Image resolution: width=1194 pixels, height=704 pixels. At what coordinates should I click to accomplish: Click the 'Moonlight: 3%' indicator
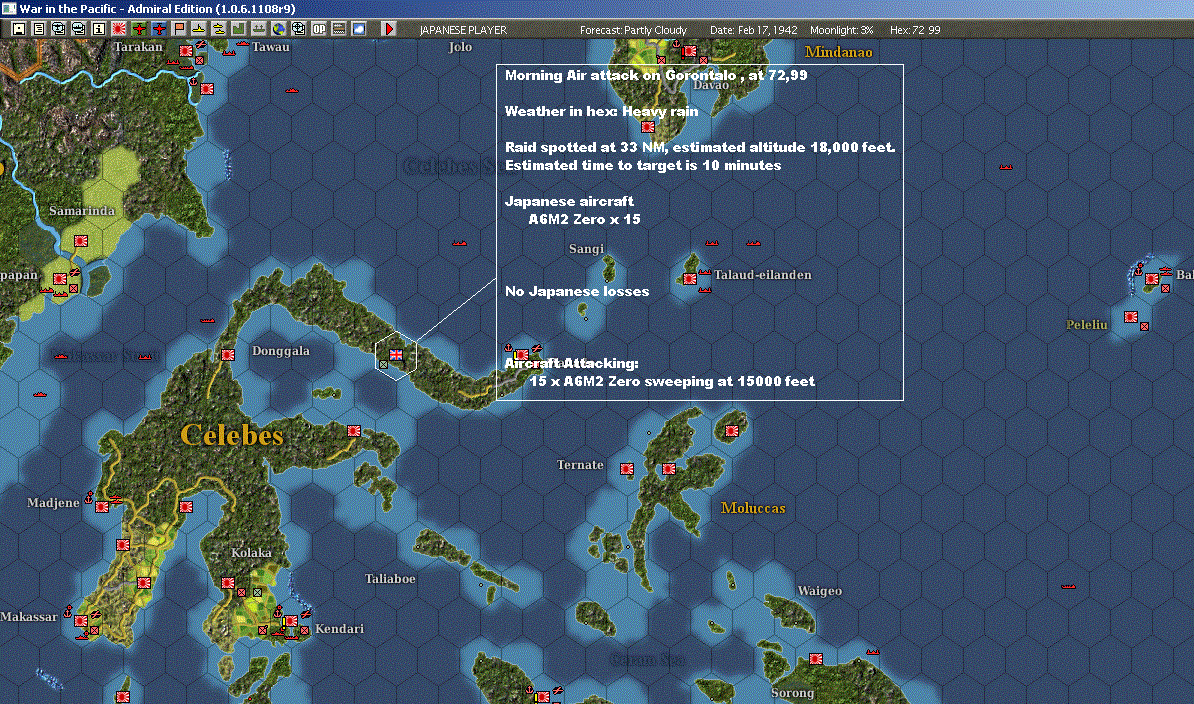[x=841, y=30]
